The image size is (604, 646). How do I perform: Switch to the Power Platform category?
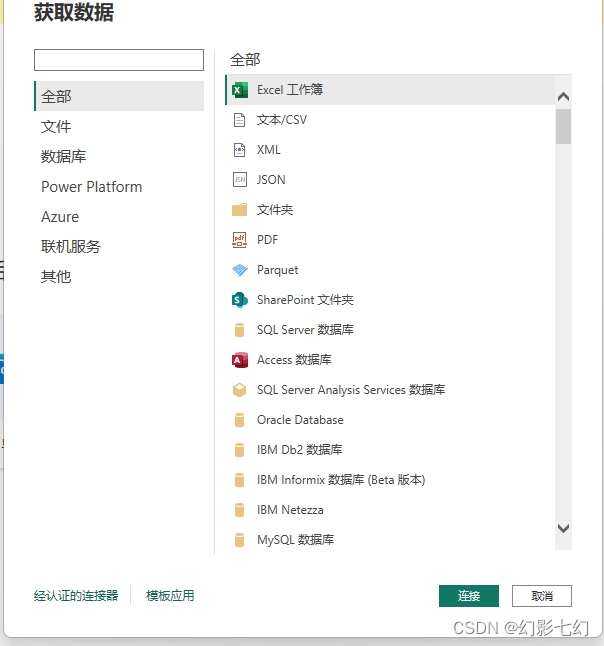[x=119, y=187]
